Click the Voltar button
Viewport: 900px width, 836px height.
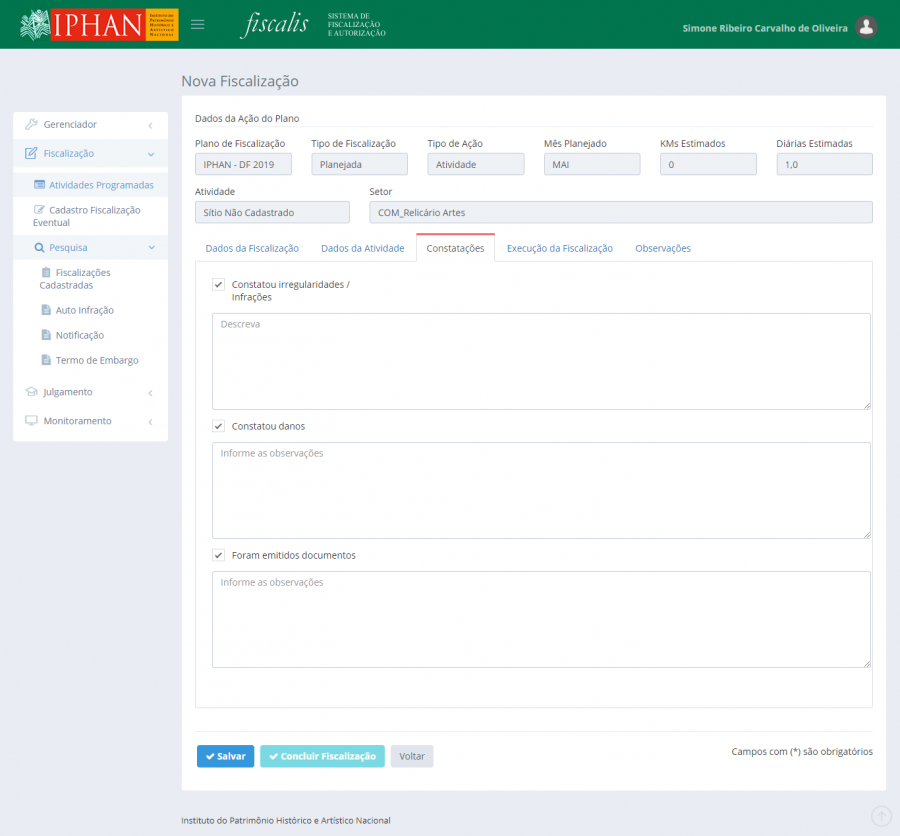point(412,756)
